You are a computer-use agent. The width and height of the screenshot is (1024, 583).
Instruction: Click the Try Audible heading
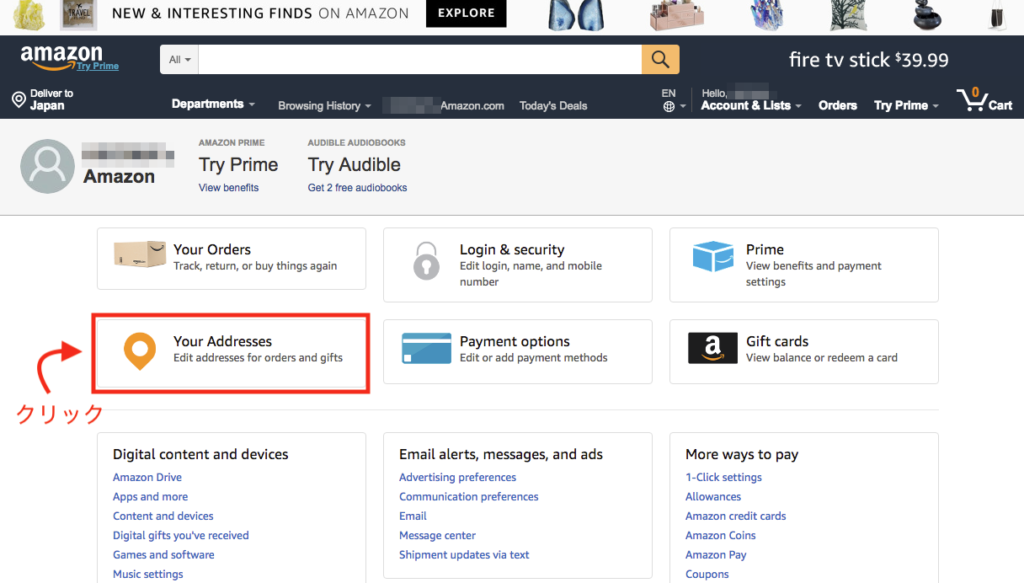coord(354,165)
